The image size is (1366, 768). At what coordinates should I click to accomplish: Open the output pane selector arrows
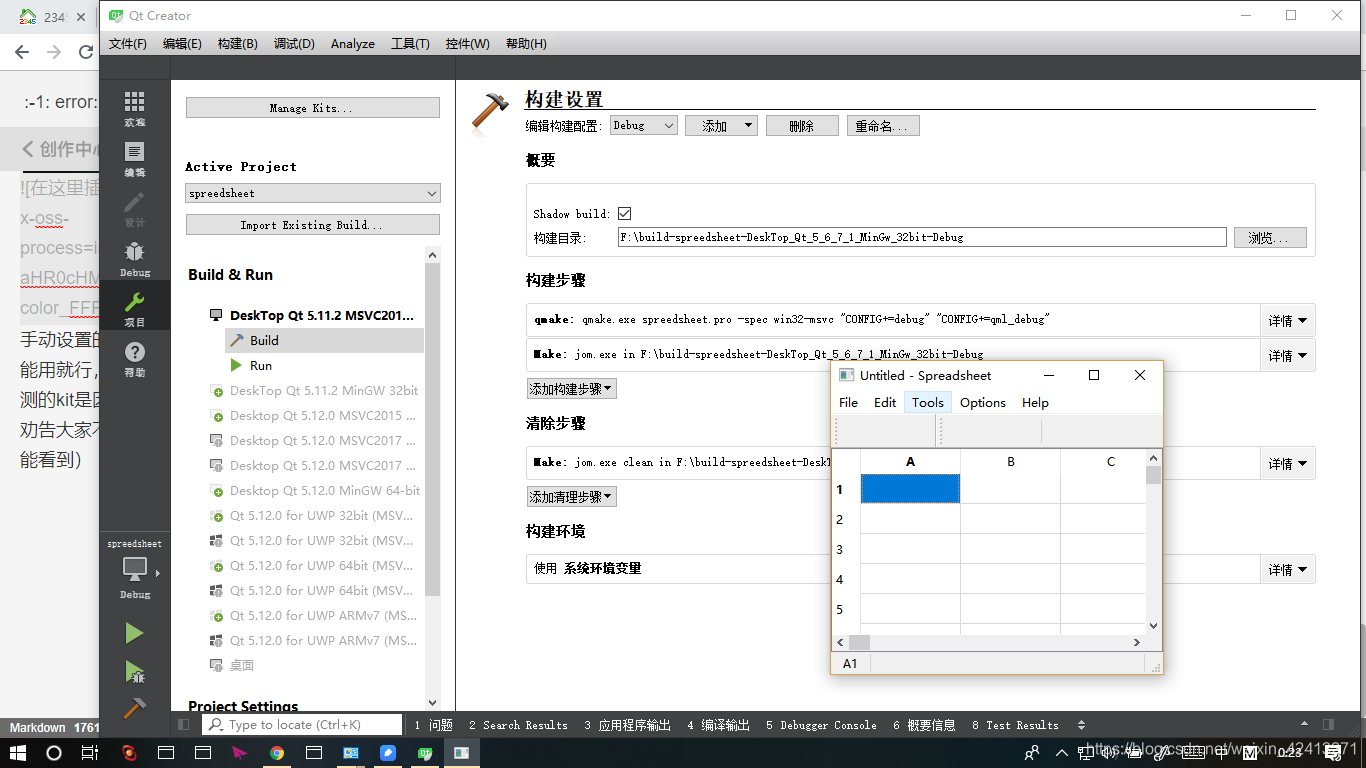coord(1081,725)
